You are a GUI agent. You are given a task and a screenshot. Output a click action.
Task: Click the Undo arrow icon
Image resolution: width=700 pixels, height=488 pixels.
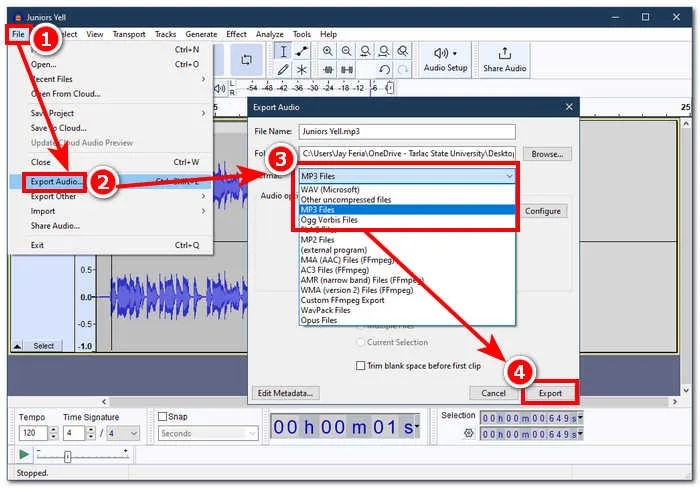pyautogui.click(x=384, y=70)
